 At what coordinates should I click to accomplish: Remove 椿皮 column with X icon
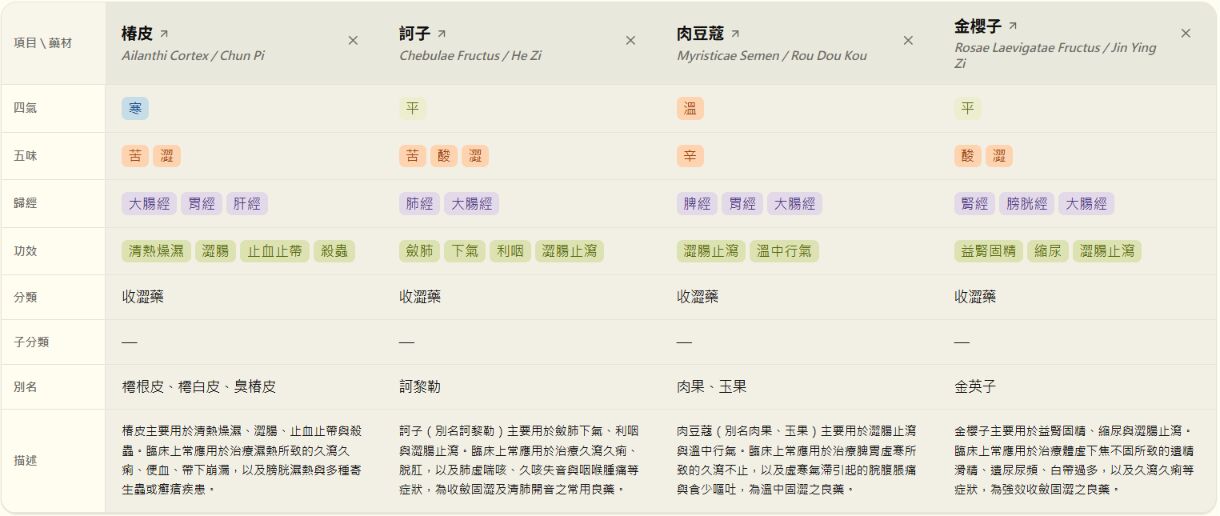(353, 41)
